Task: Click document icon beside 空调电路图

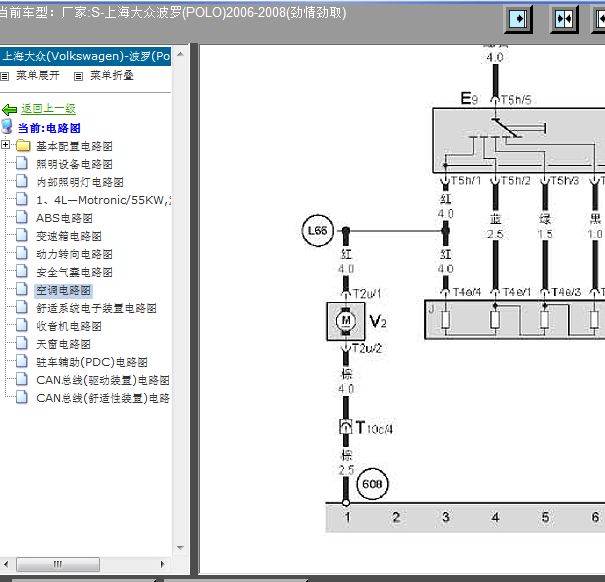Action: pos(22,289)
